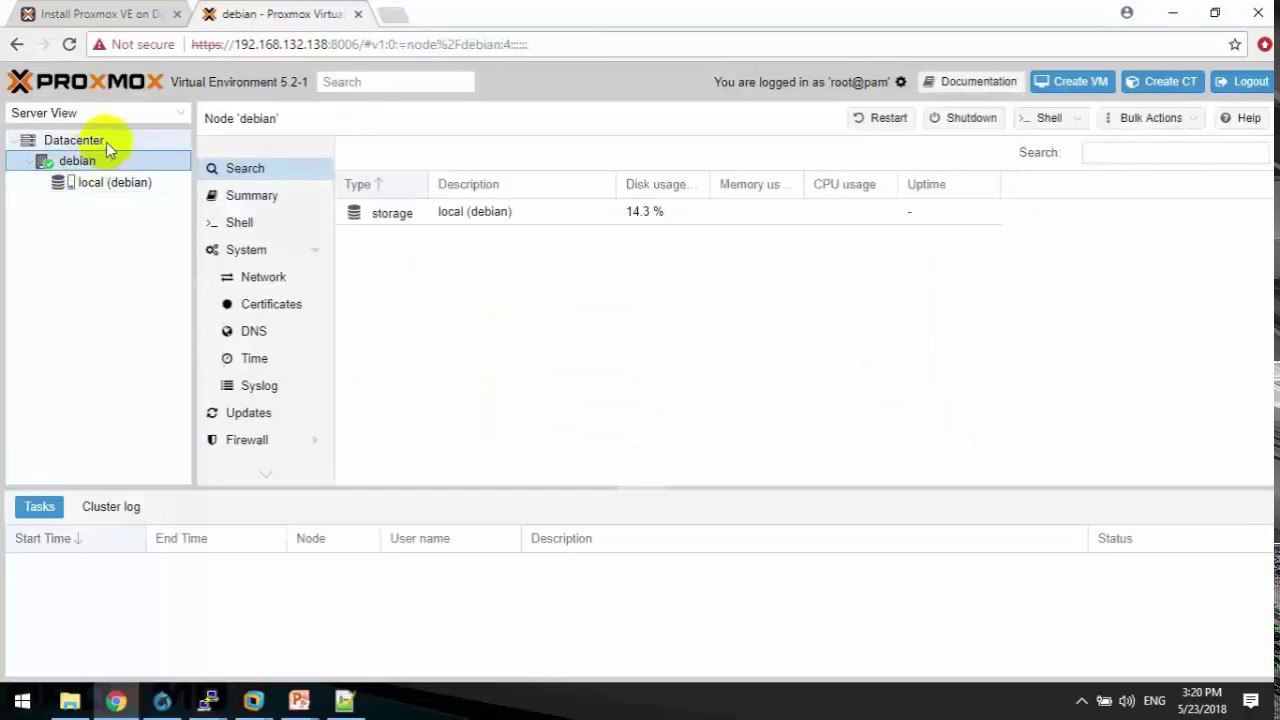The width and height of the screenshot is (1280, 720).
Task: Sort by Memory usage column
Action: 756,184
